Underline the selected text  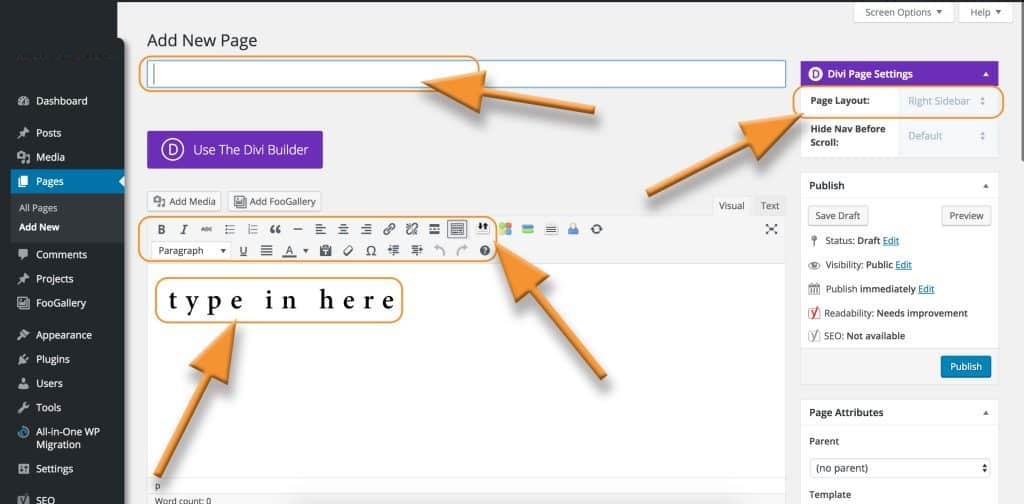click(x=244, y=251)
